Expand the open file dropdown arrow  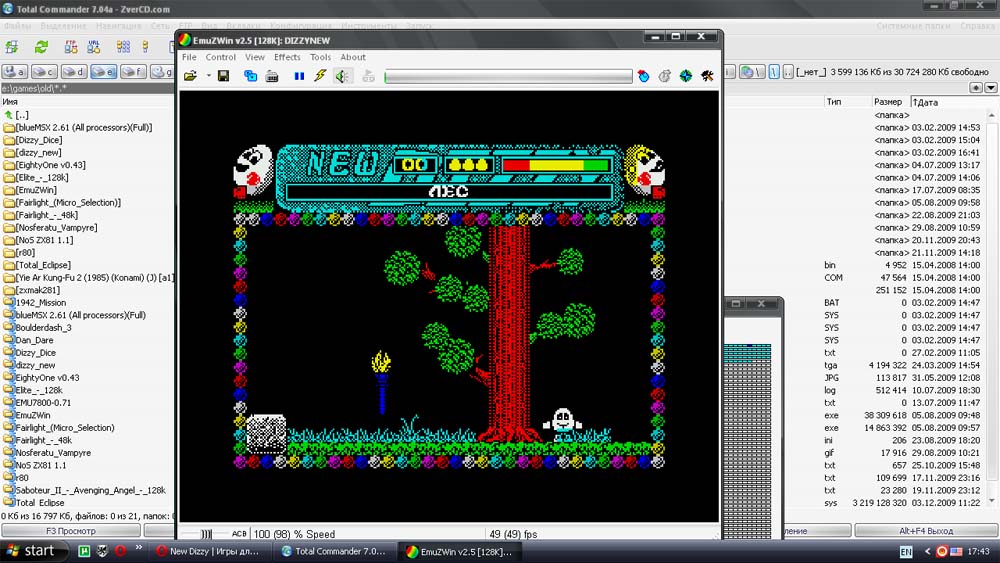208,76
